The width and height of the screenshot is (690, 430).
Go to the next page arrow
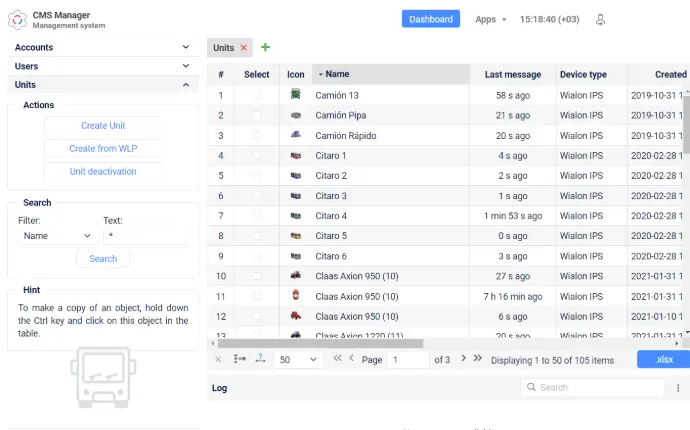[x=463, y=358]
